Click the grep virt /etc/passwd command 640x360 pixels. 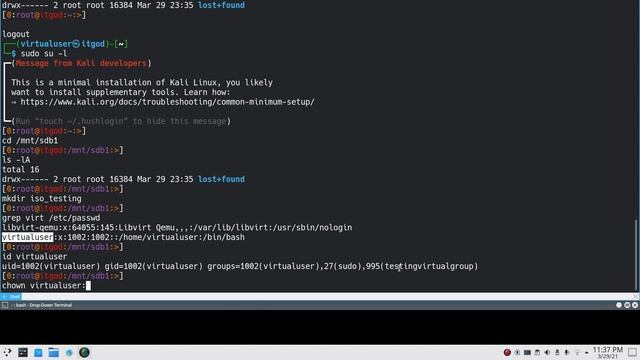click(x=51, y=218)
